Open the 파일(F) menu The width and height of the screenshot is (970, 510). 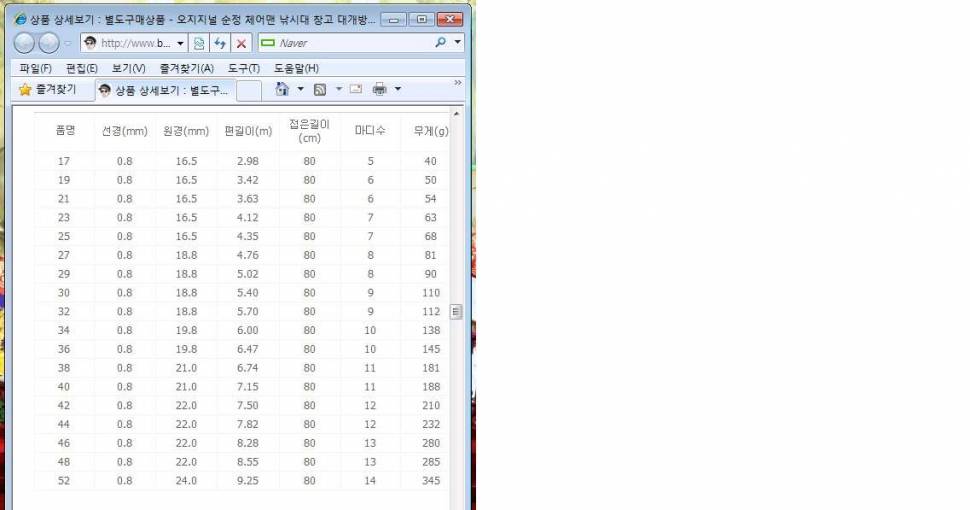[x=35, y=68]
